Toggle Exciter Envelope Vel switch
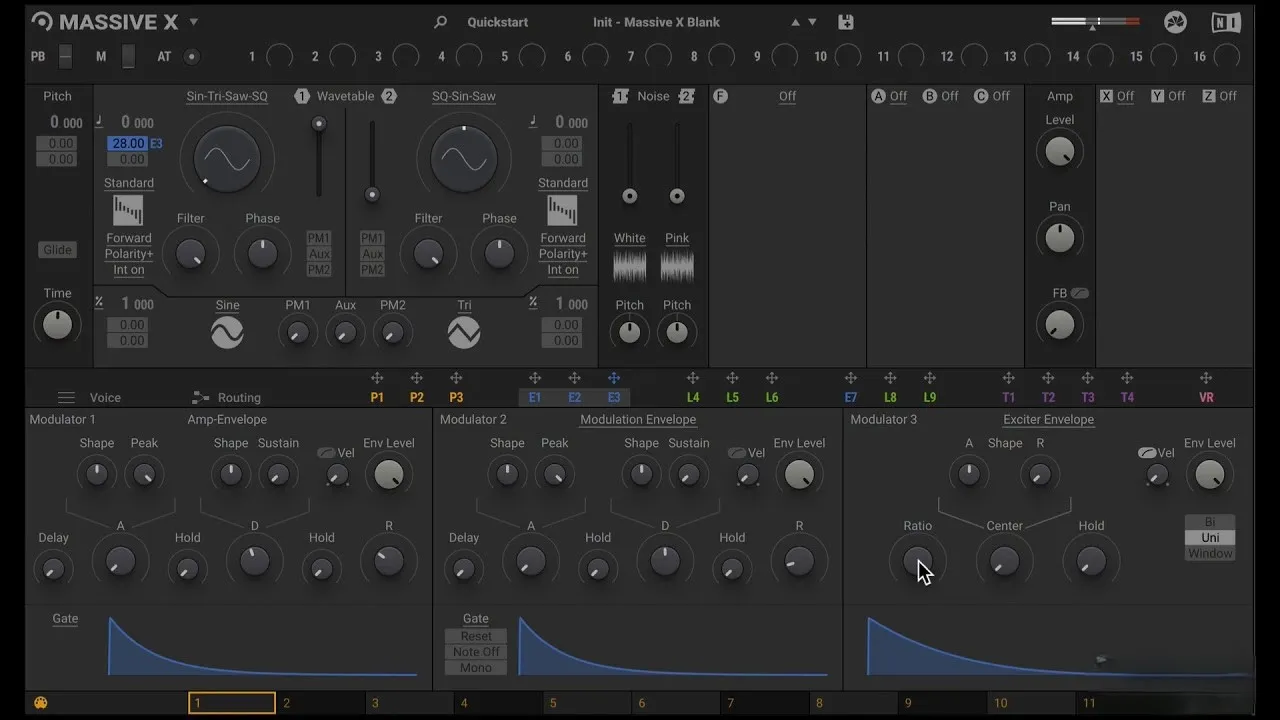The image size is (1280, 720). point(1147,453)
